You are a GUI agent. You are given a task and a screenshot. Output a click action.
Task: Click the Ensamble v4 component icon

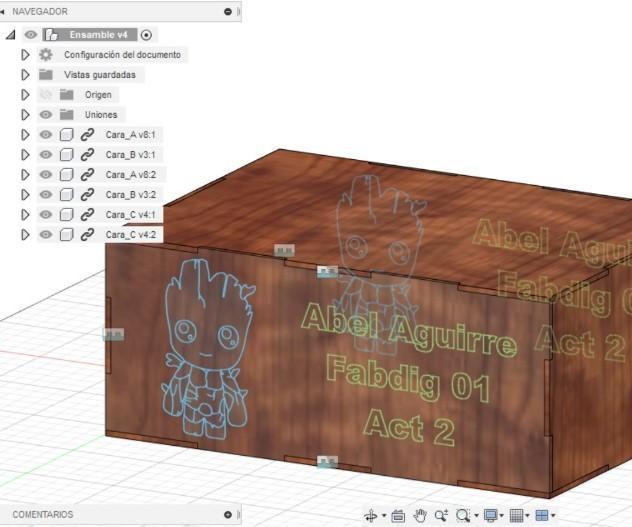pos(51,35)
